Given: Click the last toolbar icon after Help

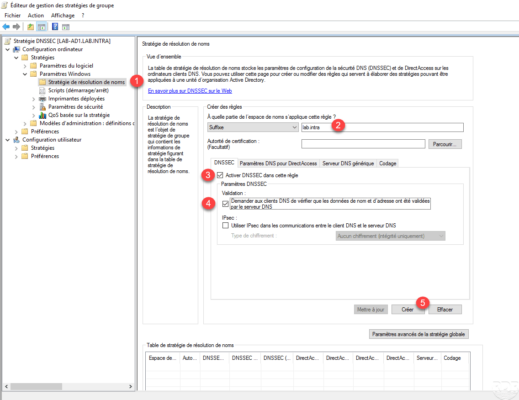Looking at the screenshot, I should [x=66, y=27].
